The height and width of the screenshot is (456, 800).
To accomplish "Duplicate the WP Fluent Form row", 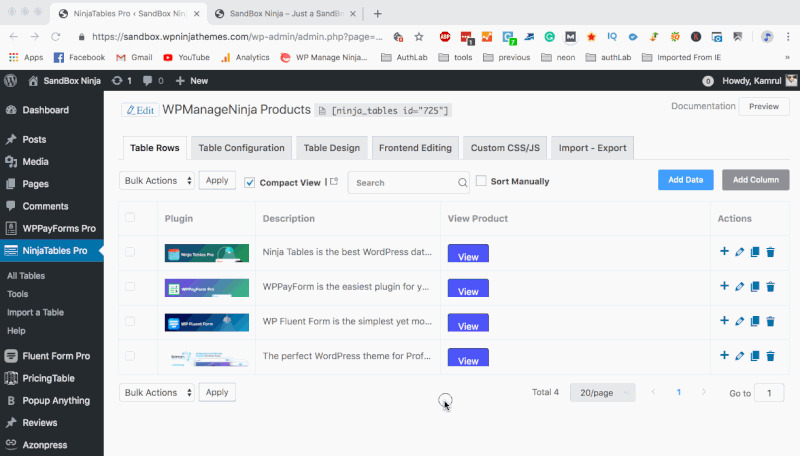I will coord(755,321).
